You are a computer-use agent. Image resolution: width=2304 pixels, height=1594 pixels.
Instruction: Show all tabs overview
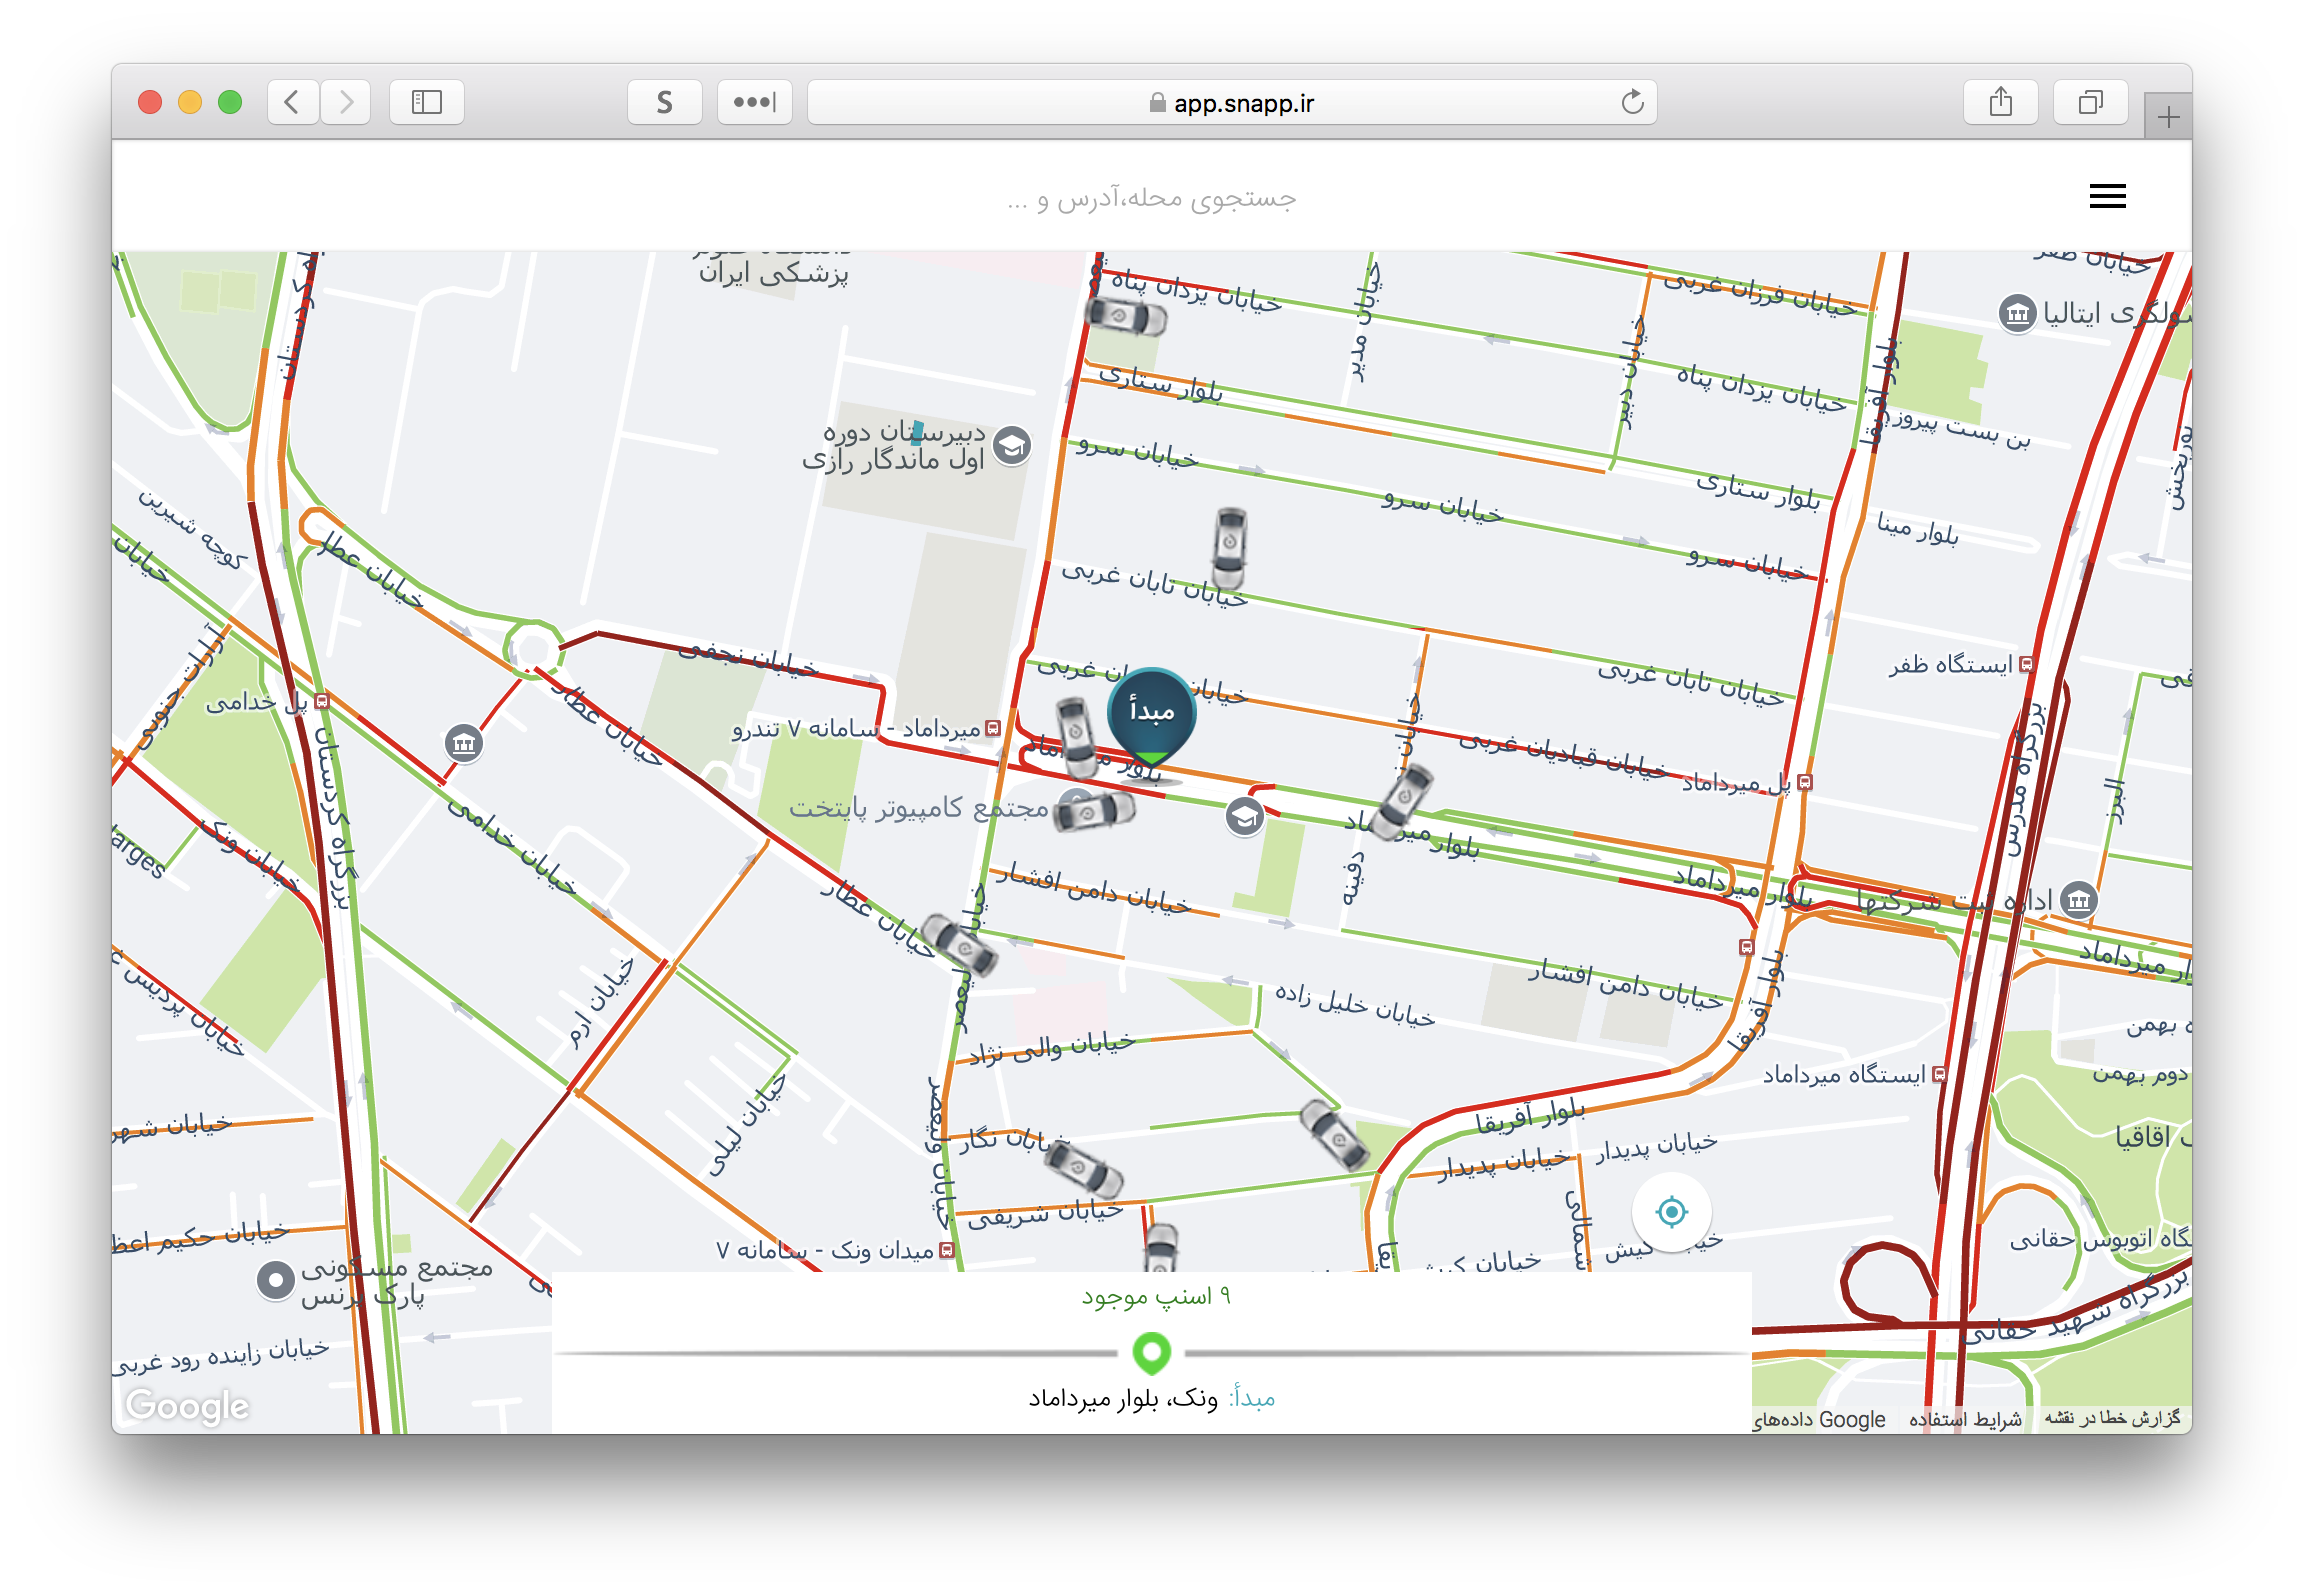(2090, 102)
